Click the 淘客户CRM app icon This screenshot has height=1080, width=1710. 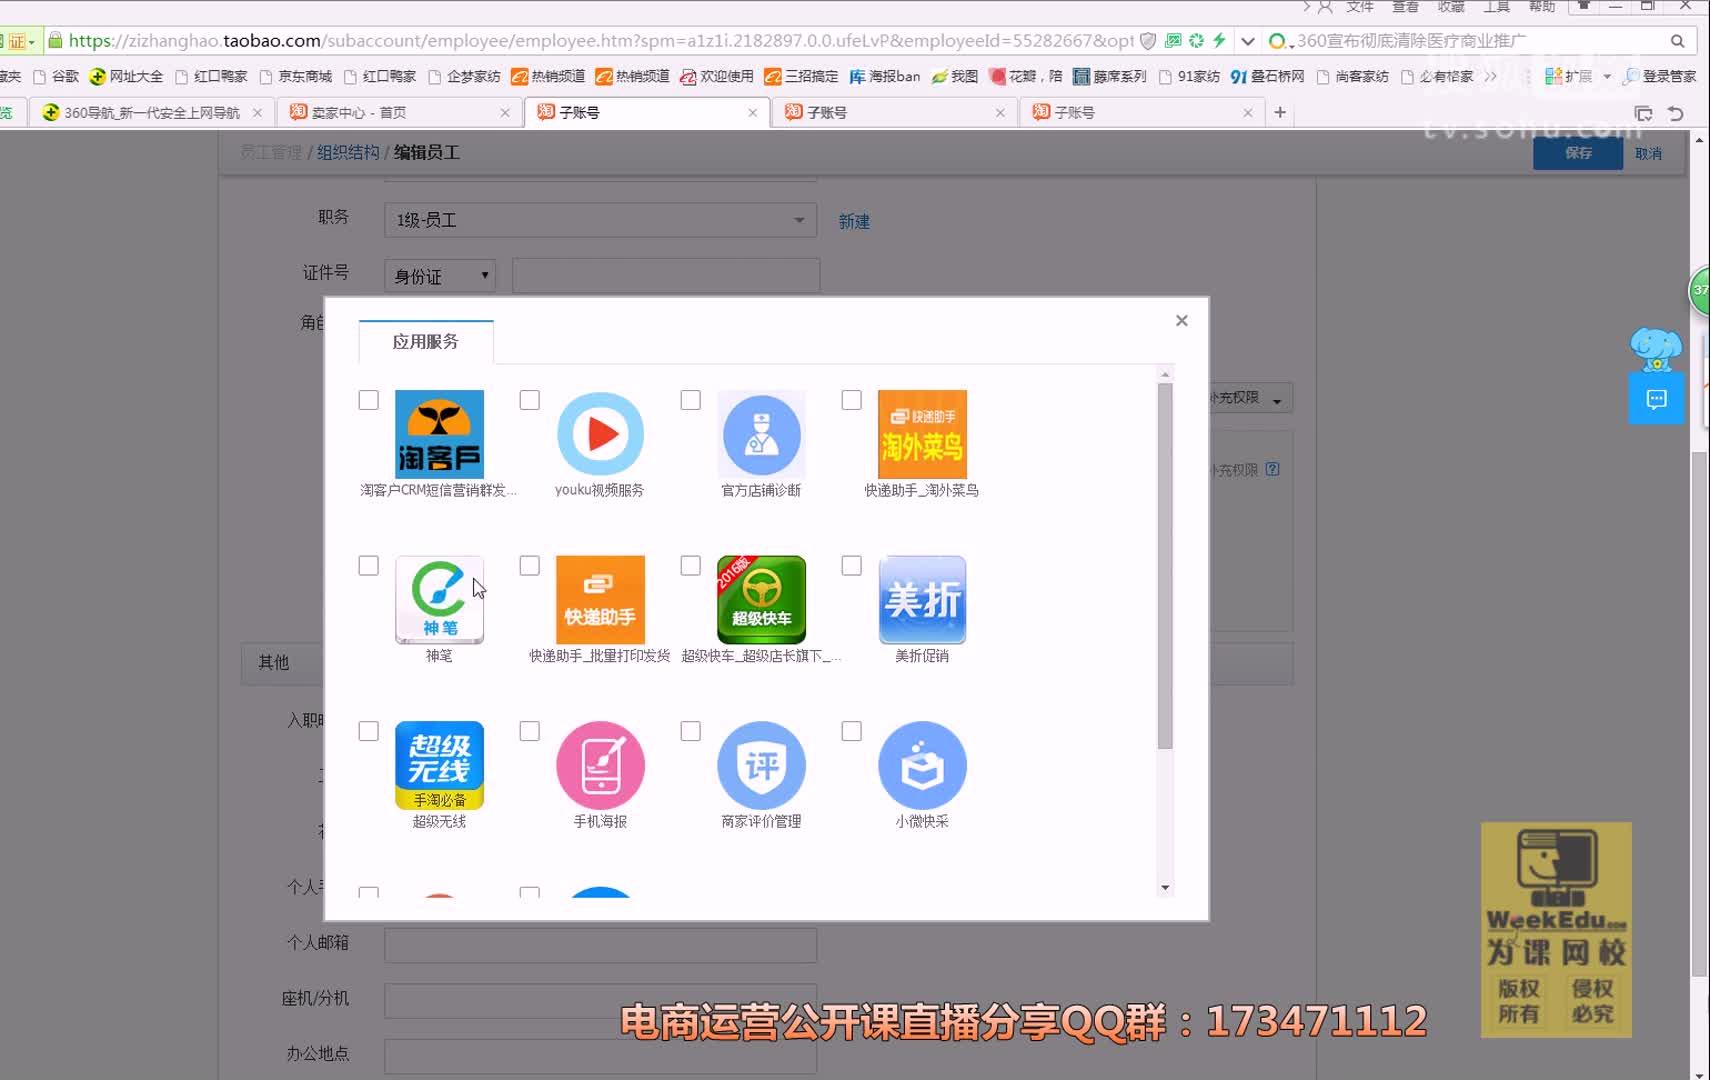440,435
